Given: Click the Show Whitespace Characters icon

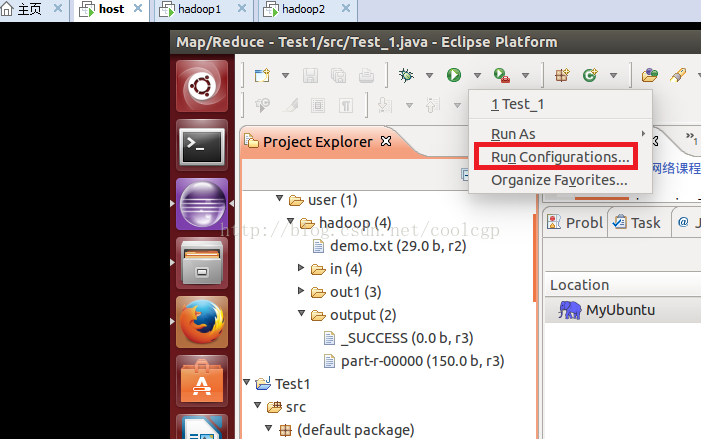Looking at the screenshot, I should (346, 106).
